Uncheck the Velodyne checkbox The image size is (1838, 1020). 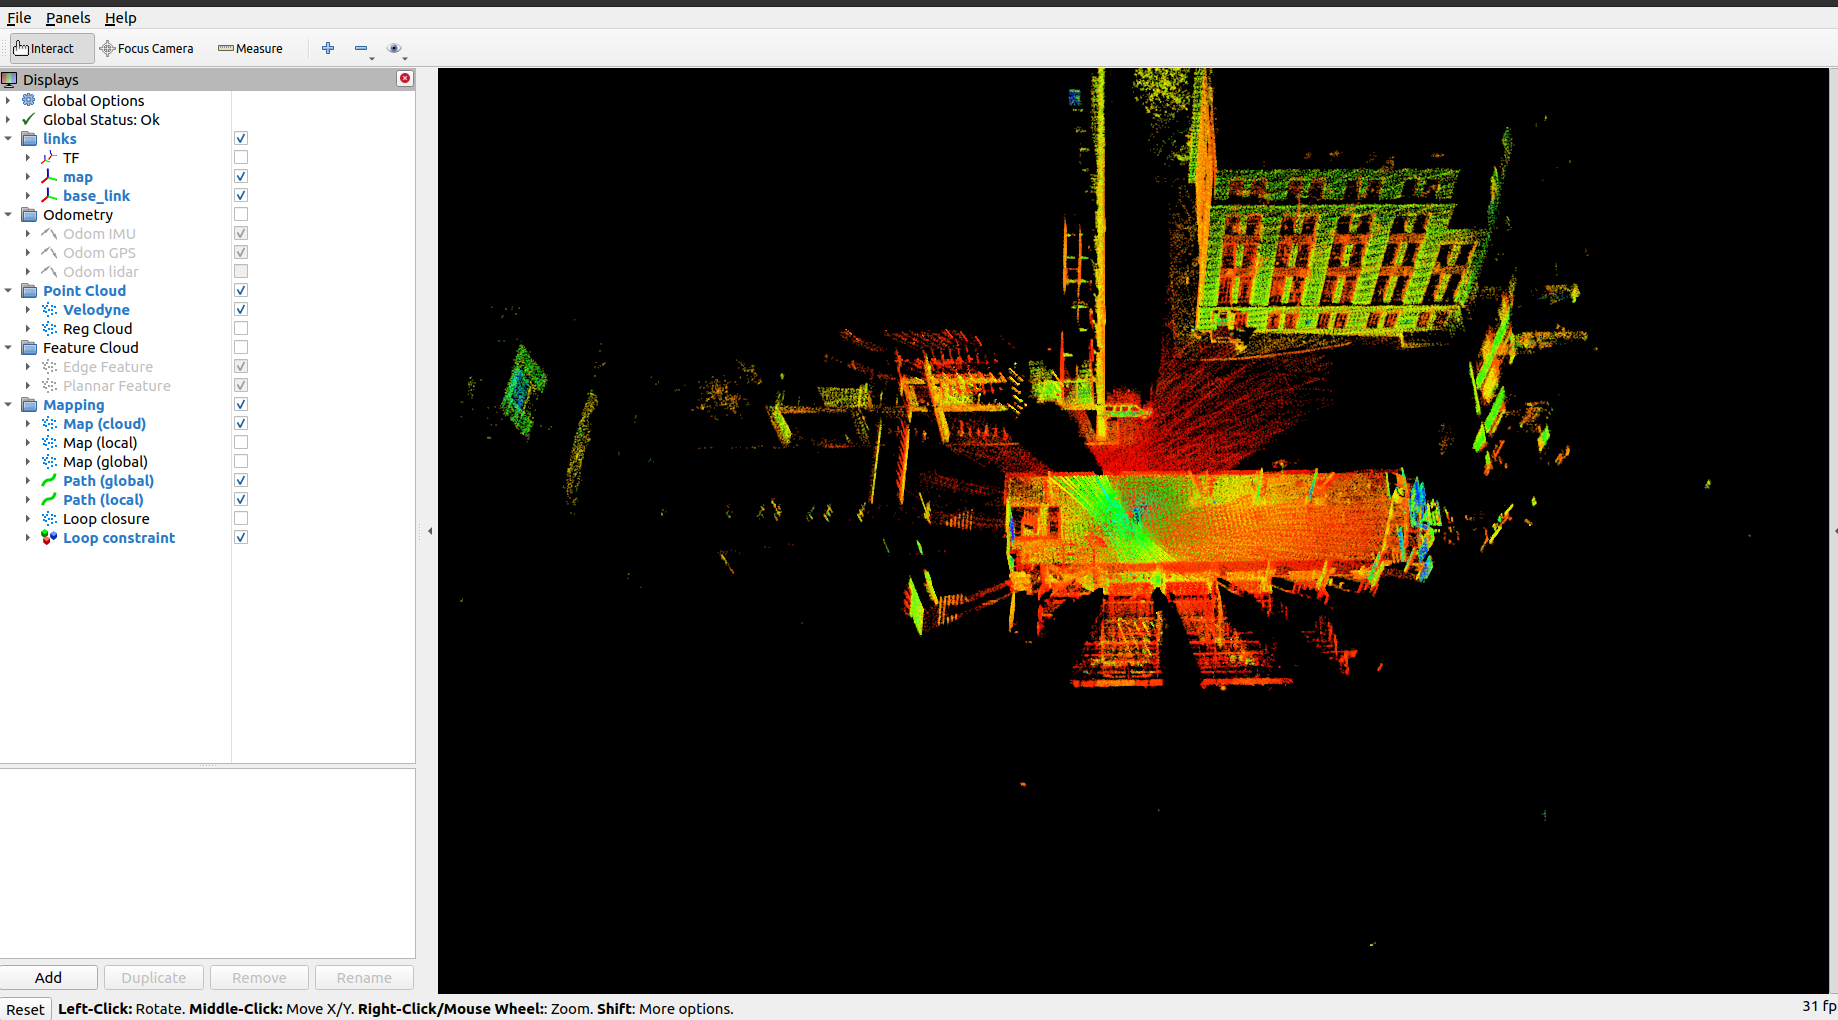(241, 309)
